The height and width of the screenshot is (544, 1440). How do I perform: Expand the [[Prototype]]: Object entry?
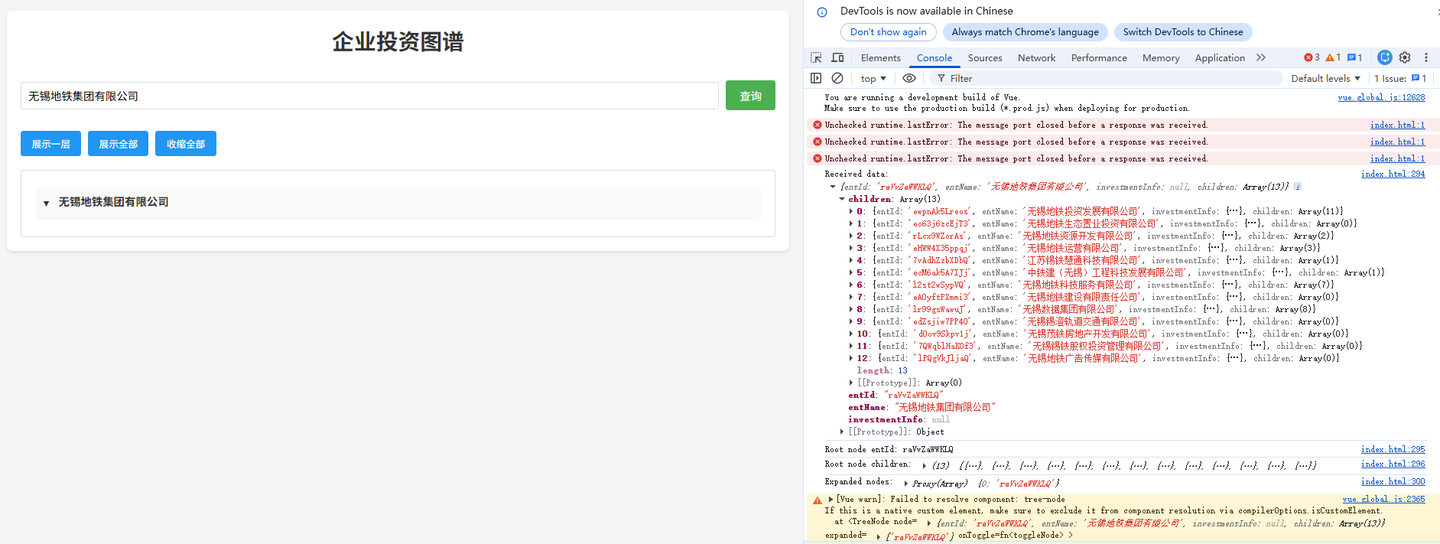point(842,432)
